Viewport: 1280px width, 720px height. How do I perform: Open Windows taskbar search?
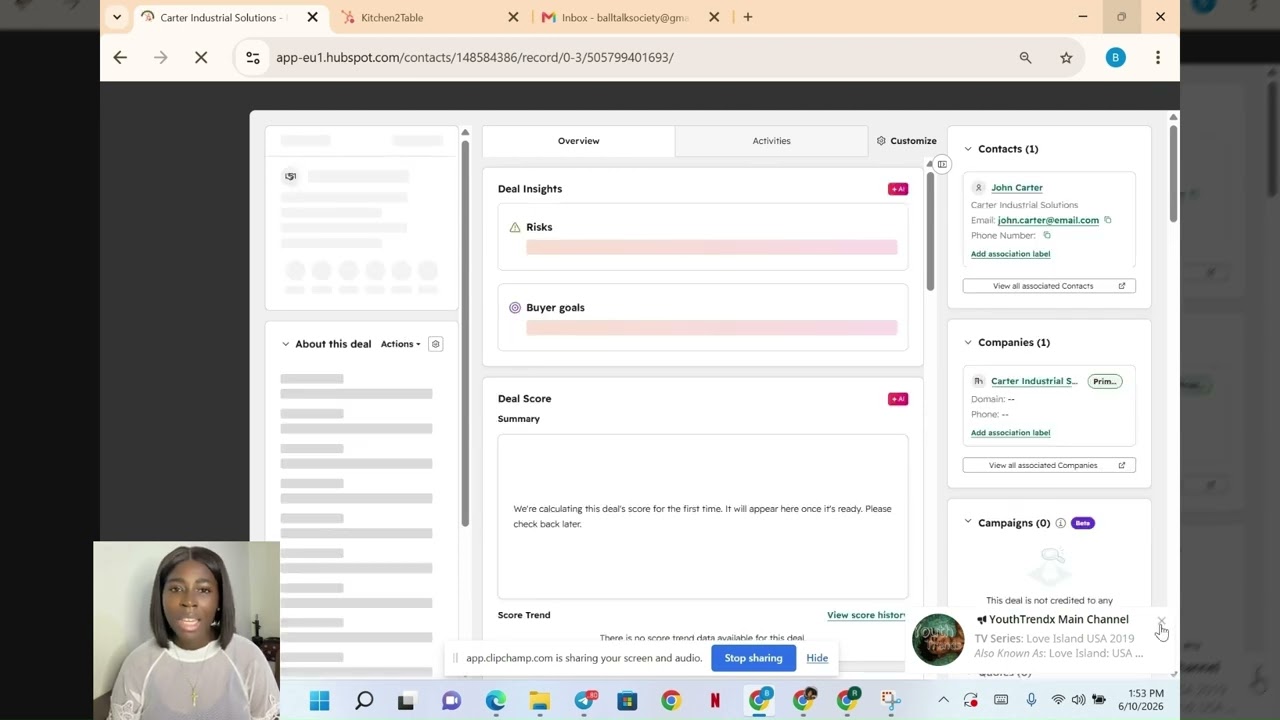364,701
